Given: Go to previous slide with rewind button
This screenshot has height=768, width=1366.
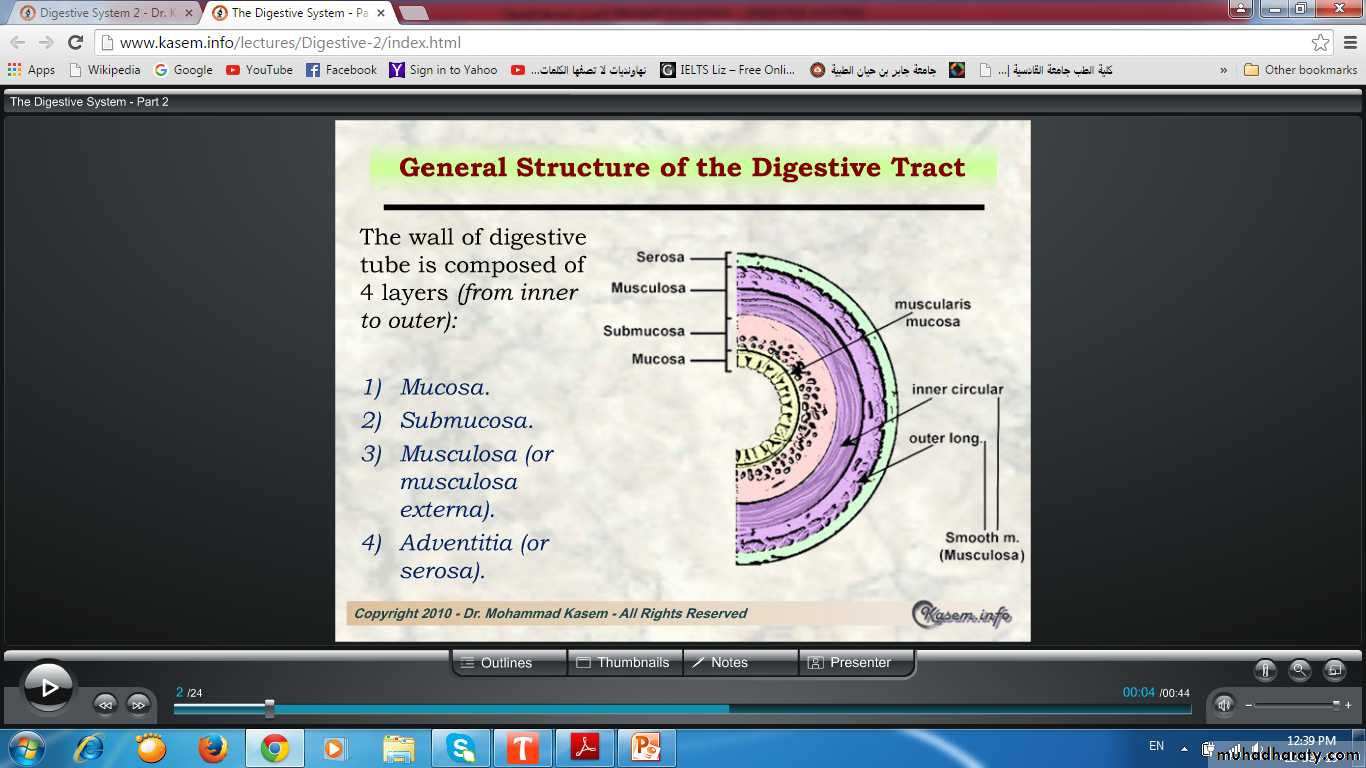Looking at the screenshot, I should pyautogui.click(x=105, y=704).
